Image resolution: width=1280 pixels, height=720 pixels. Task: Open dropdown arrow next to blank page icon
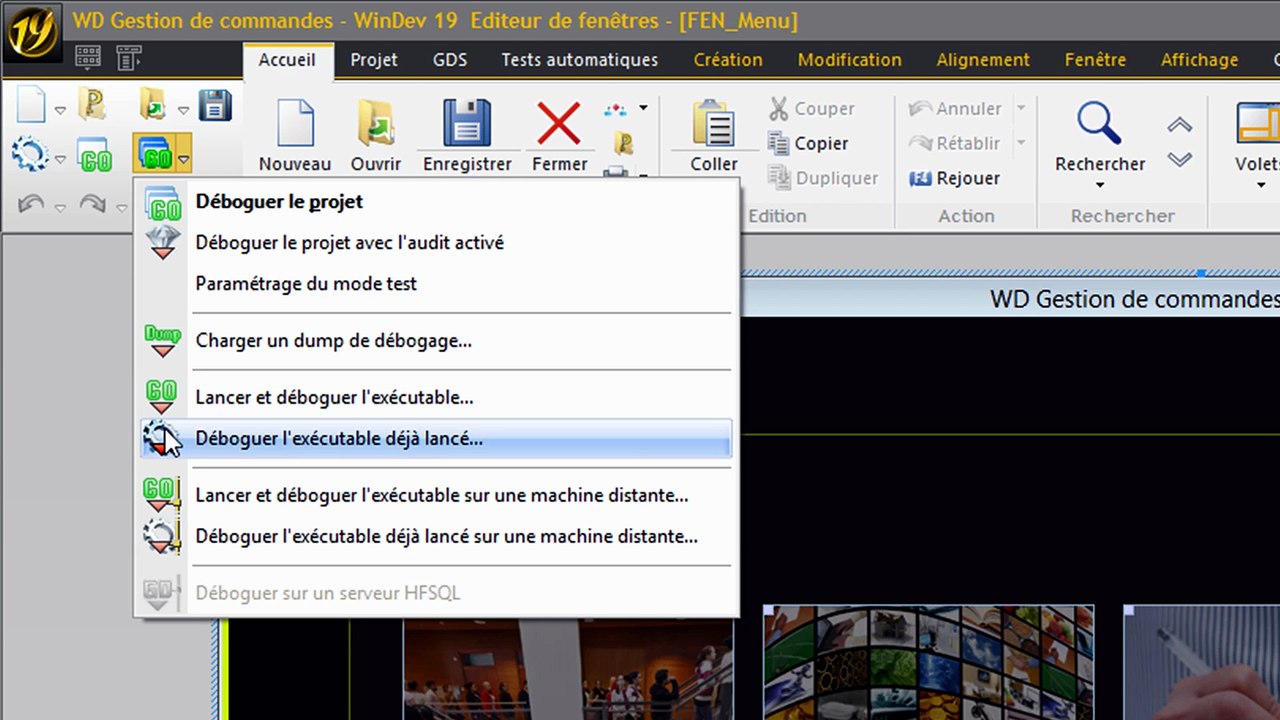(60, 110)
